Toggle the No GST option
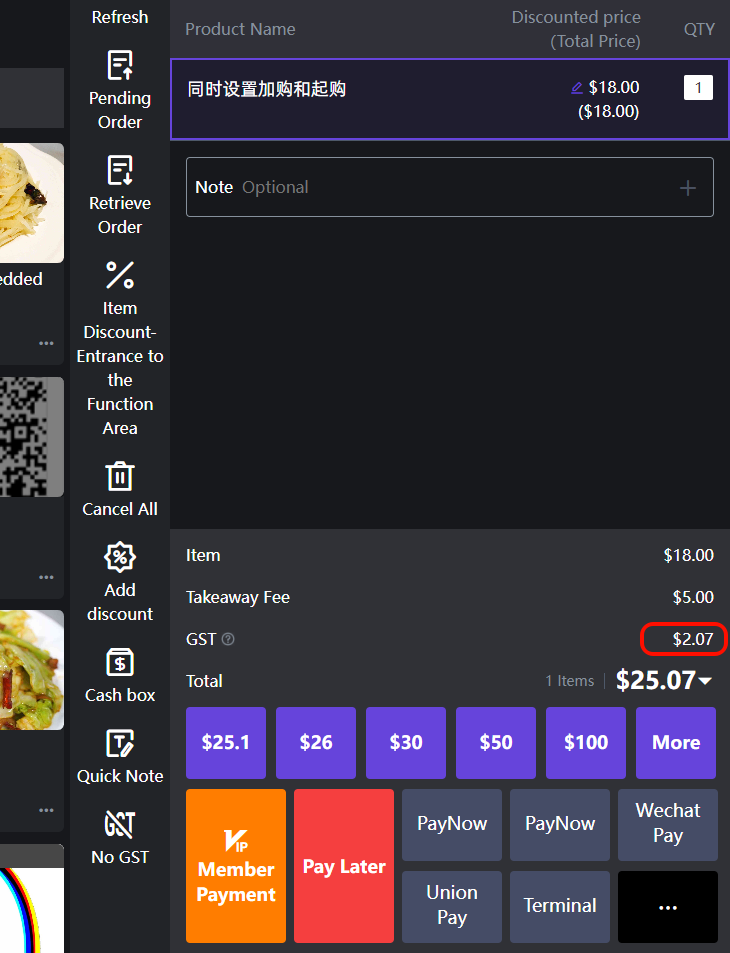 click(120, 825)
